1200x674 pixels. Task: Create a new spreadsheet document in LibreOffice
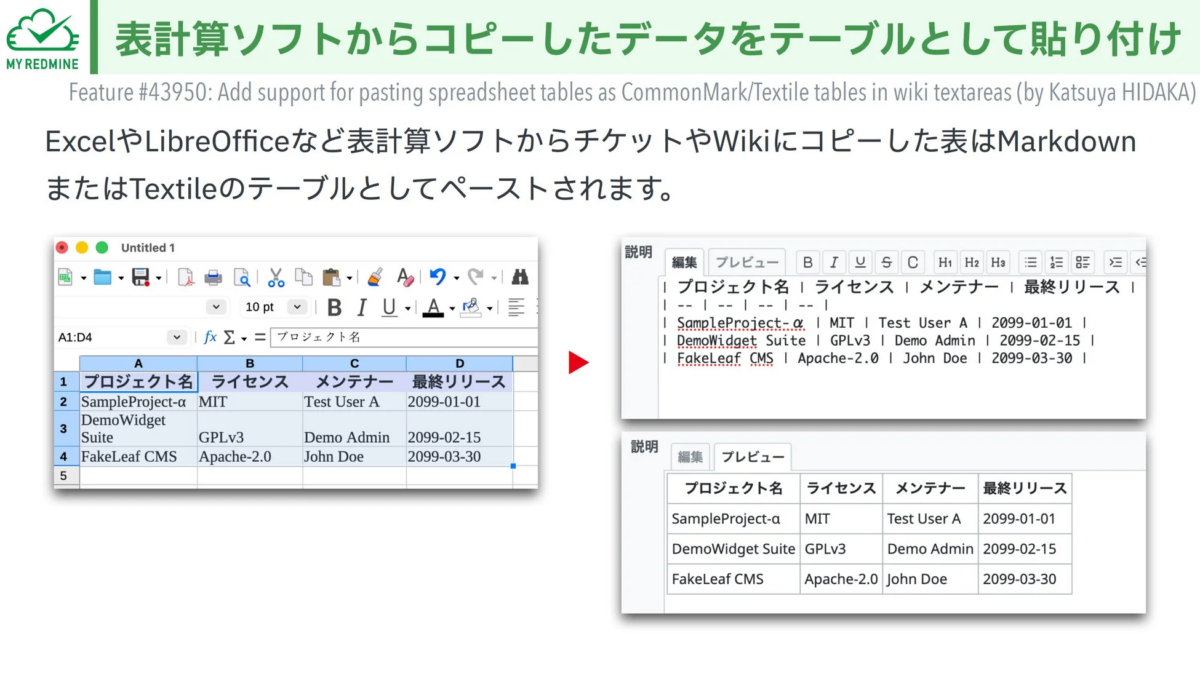(x=65, y=277)
